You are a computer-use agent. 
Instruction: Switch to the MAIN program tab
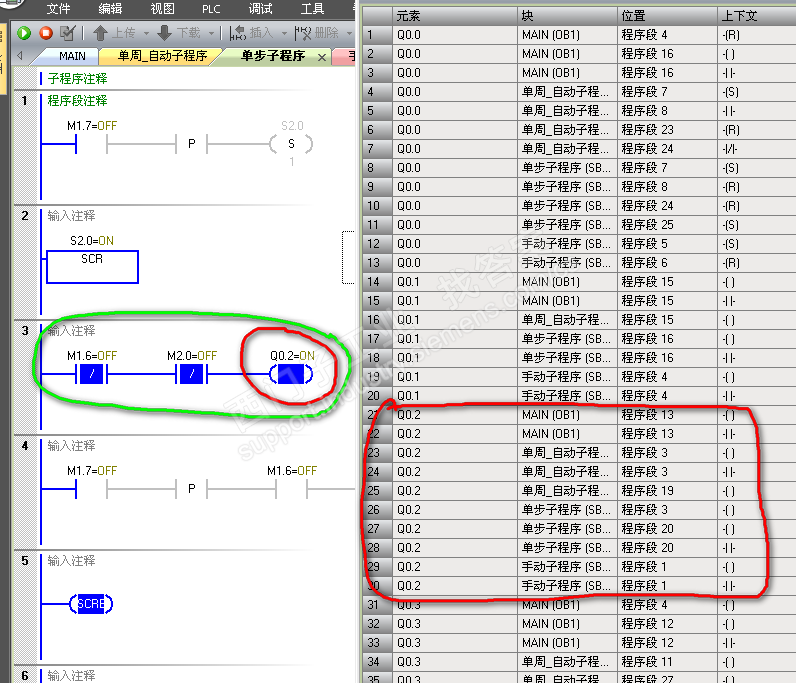72,56
